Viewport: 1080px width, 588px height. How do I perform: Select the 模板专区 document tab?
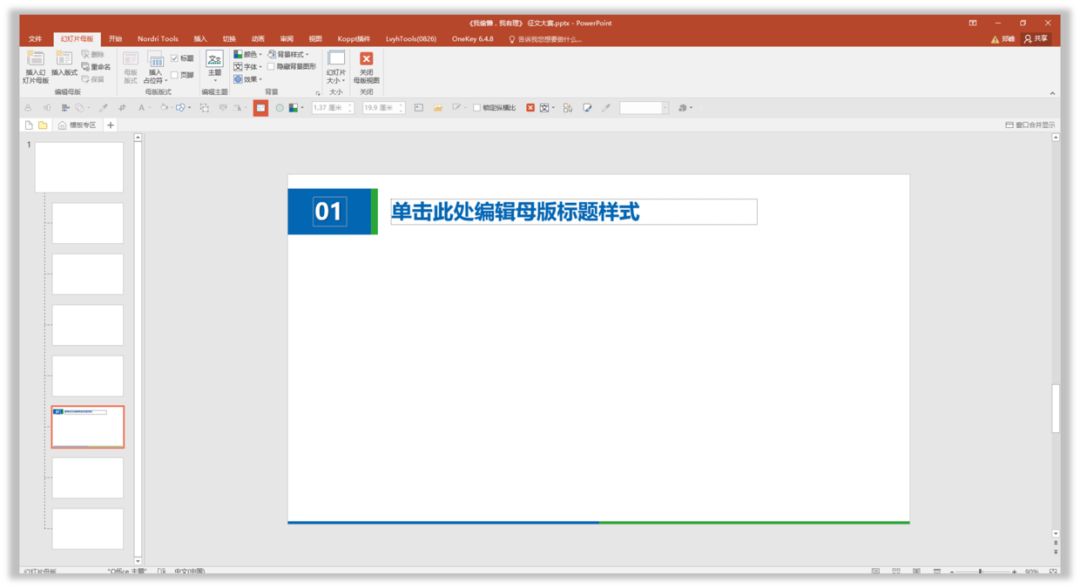(78, 125)
